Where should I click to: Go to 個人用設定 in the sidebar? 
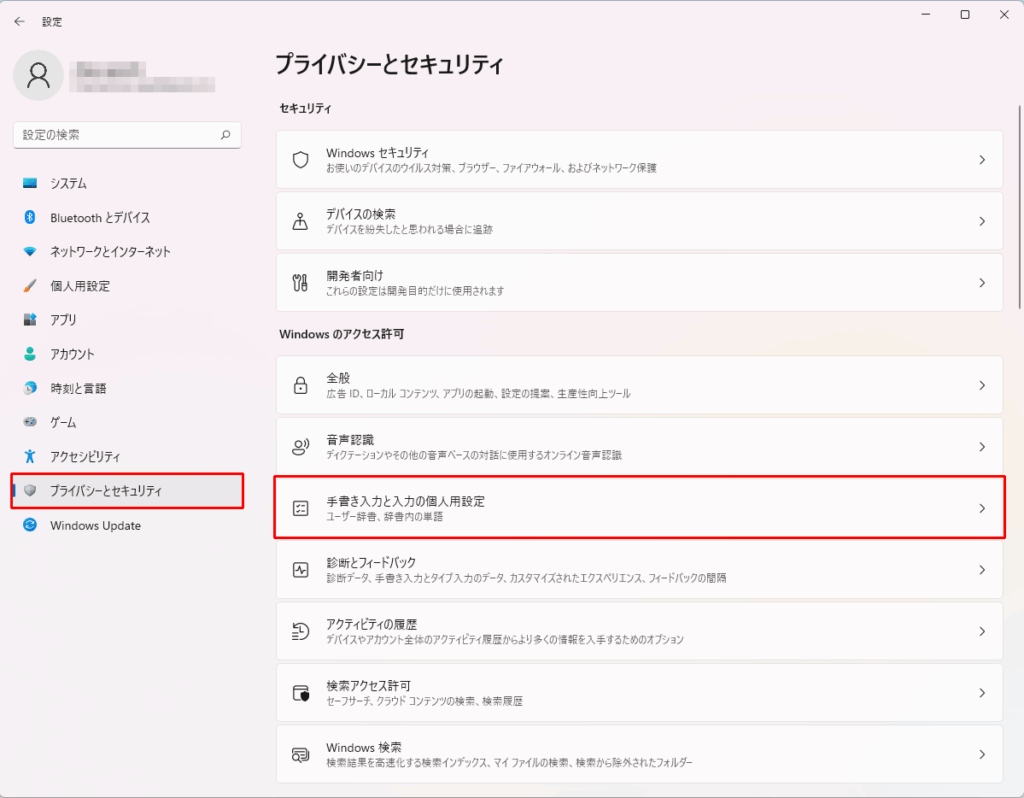point(127,286)
